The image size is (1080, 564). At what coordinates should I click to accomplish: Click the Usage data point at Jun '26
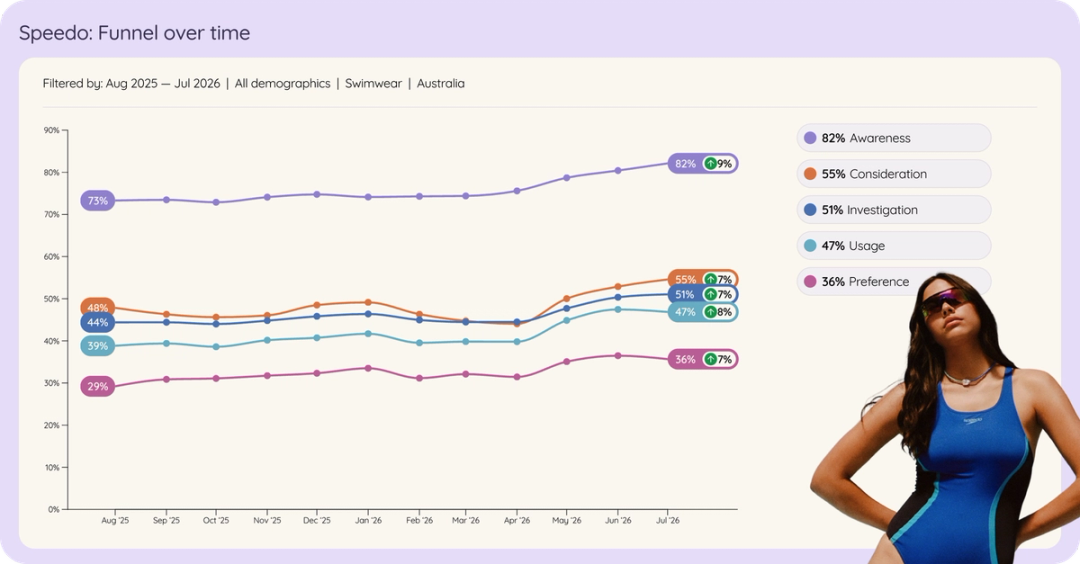click(618, 309)
